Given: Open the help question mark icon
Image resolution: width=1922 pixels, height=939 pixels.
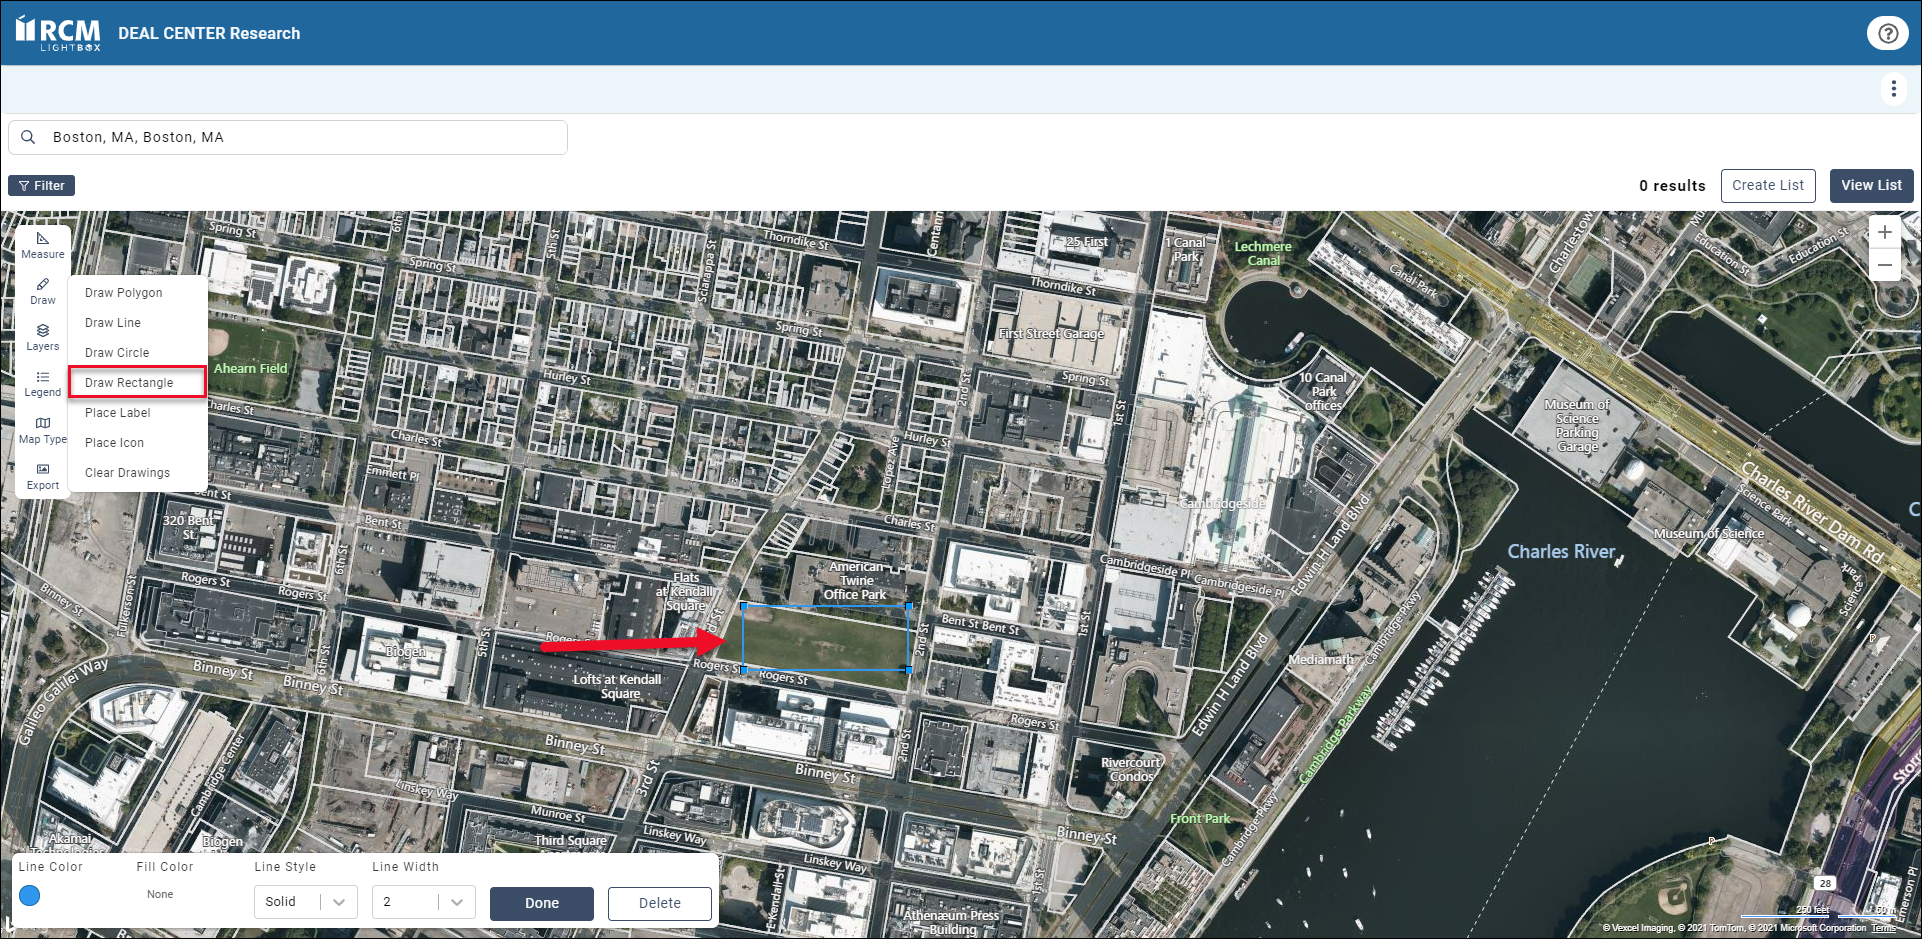Looking at the screenshot, I should [x=1887, y=33].
